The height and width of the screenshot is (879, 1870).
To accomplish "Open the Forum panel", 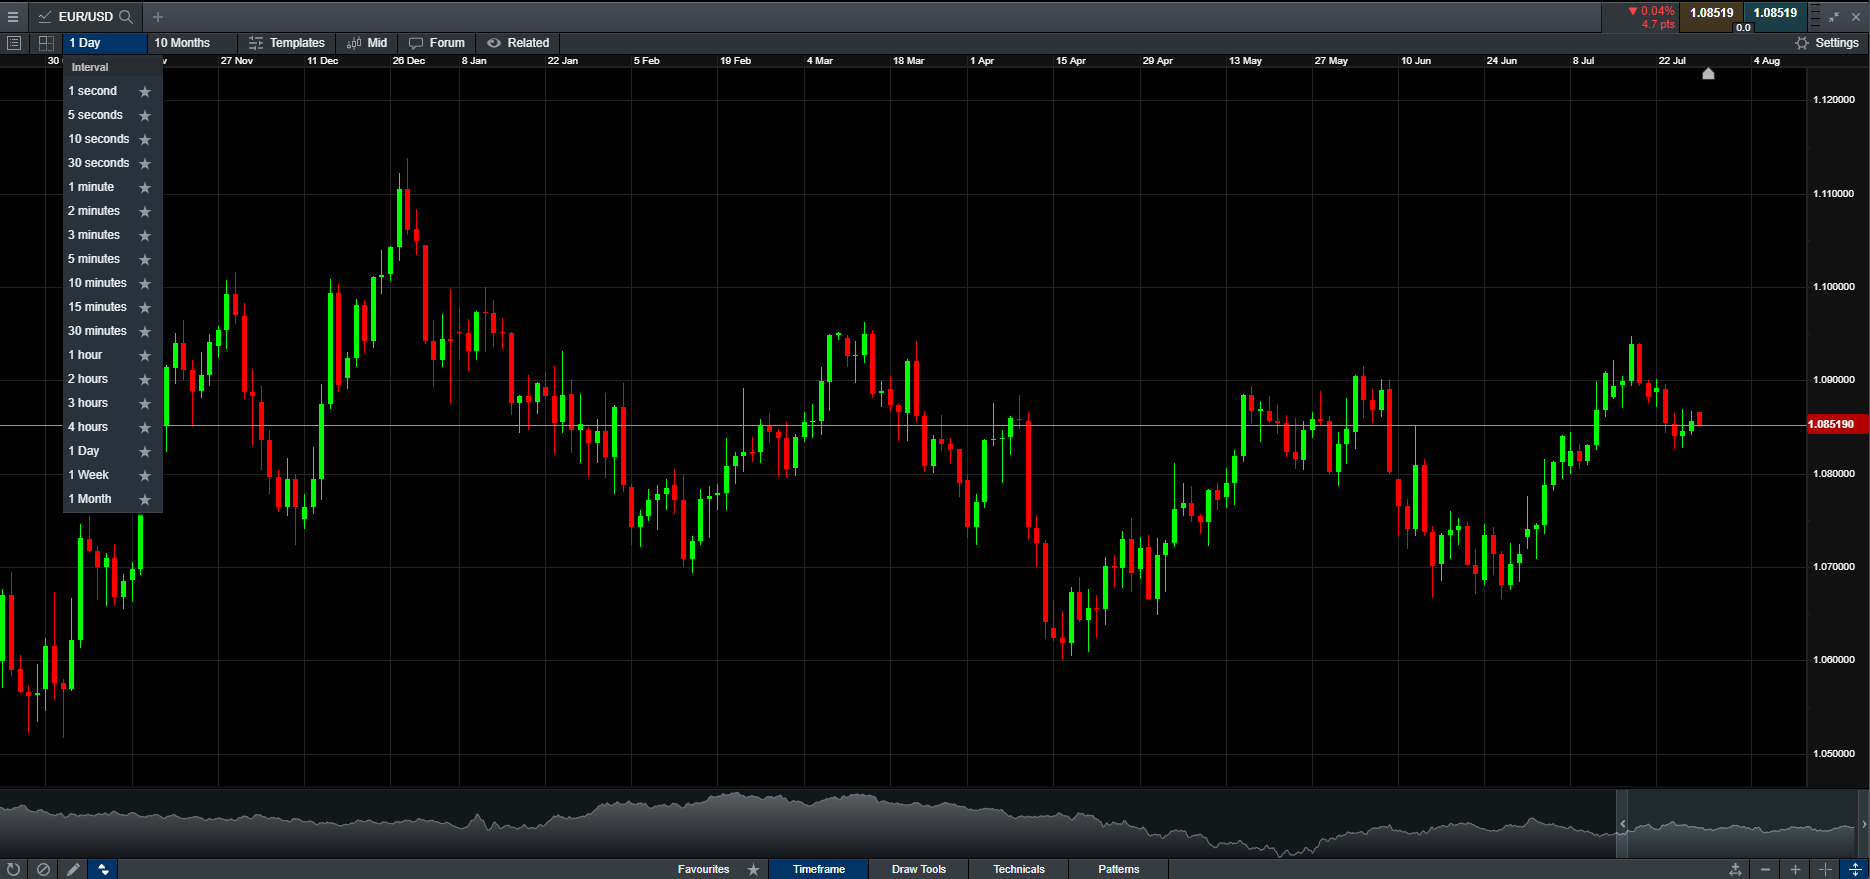I will [437, 43].
